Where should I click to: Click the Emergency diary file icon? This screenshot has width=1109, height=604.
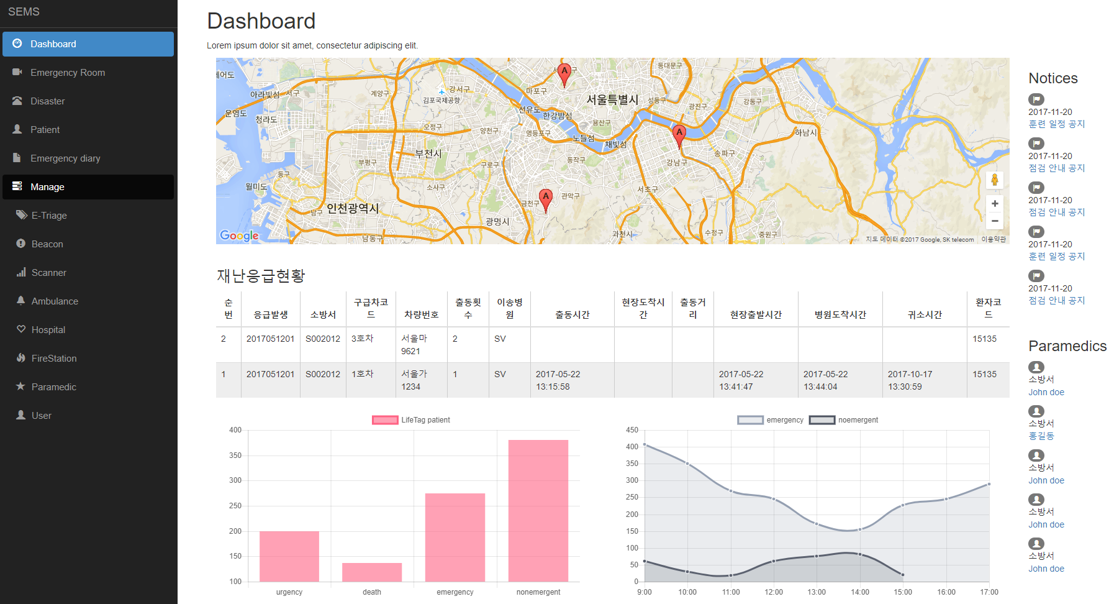tap(17, 158)
